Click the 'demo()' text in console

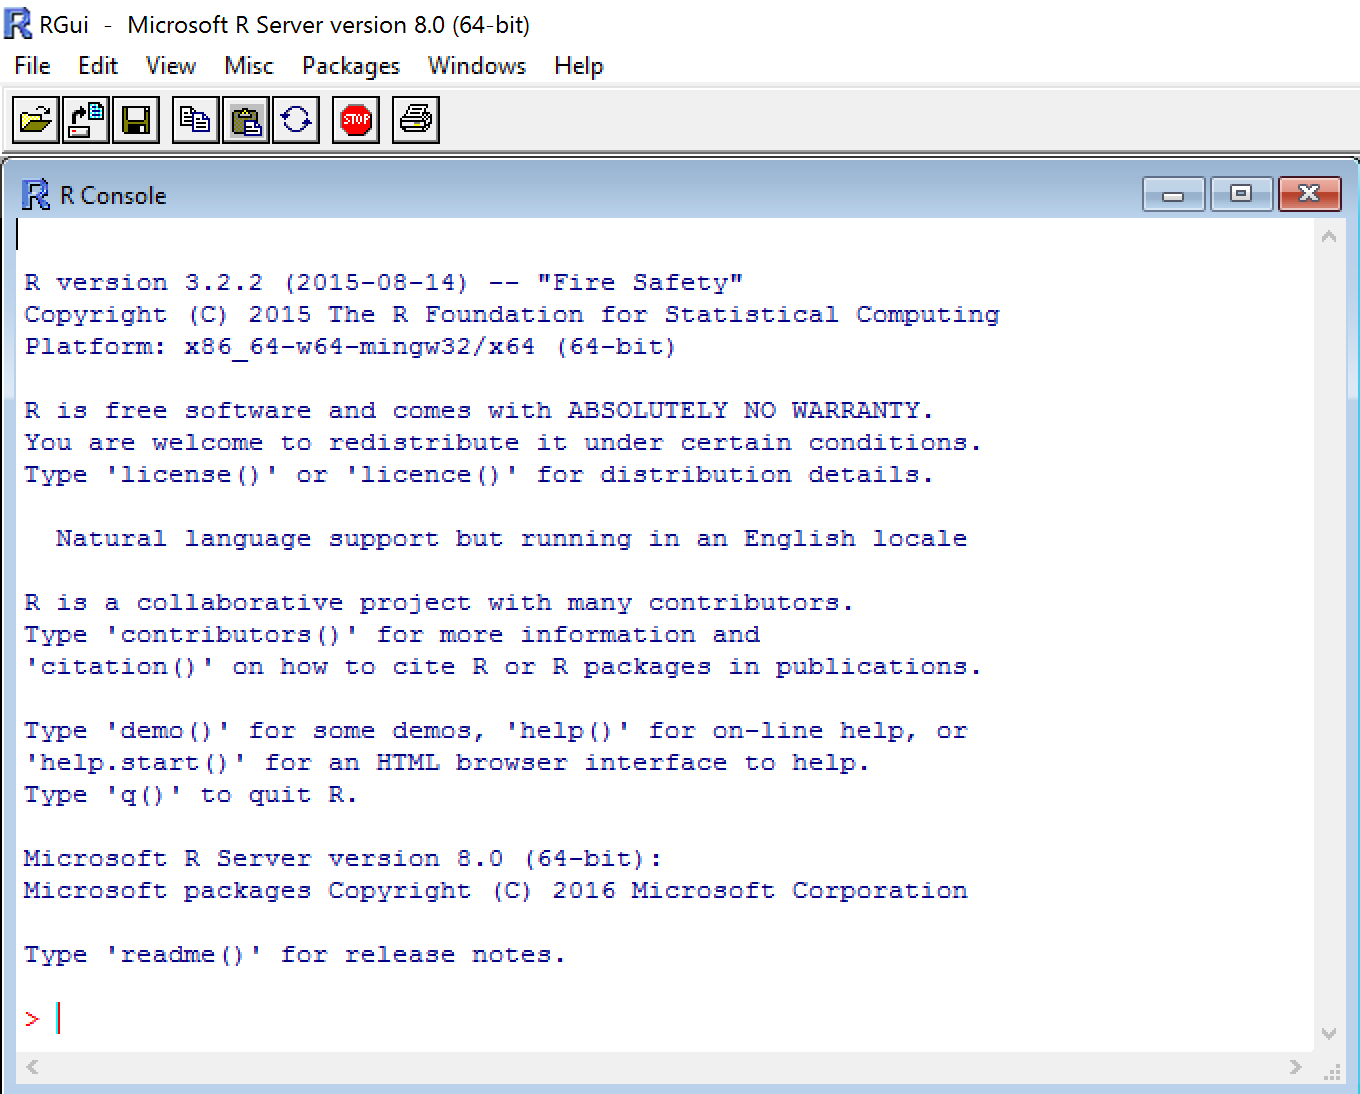(168, 731)
